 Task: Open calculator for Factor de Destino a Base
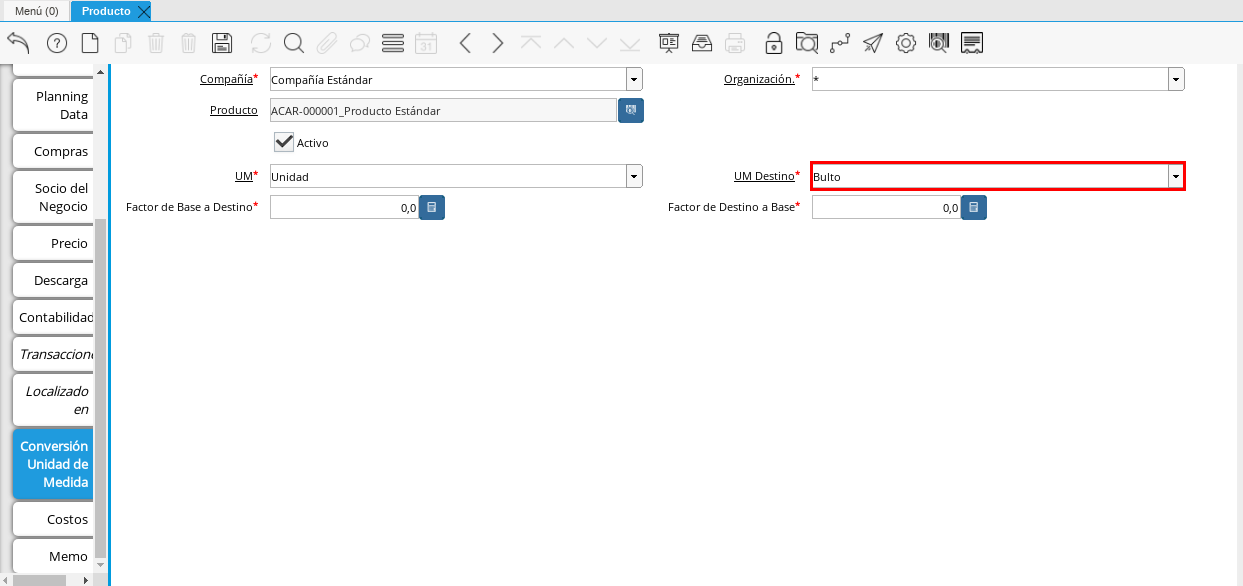974,207
